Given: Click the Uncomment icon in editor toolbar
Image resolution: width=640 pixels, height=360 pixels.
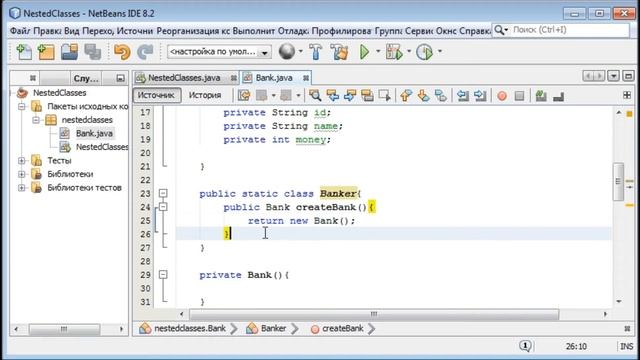Looking at the screenshot, I should click(x=558, y=96).
